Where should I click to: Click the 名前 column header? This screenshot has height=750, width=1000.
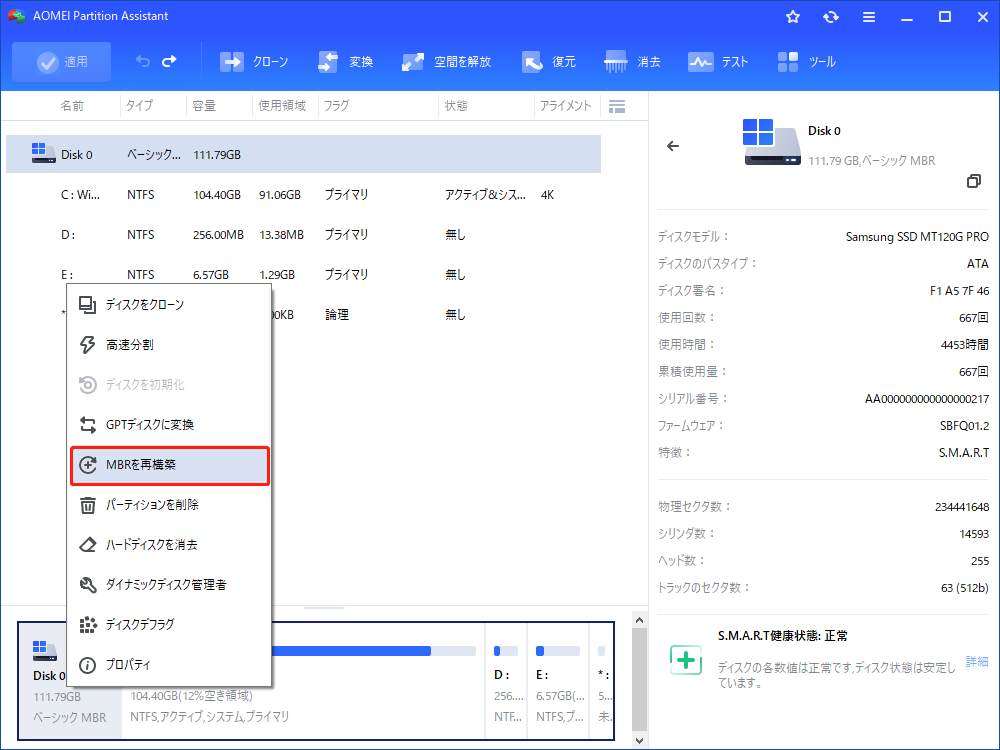tap(72, 106)
